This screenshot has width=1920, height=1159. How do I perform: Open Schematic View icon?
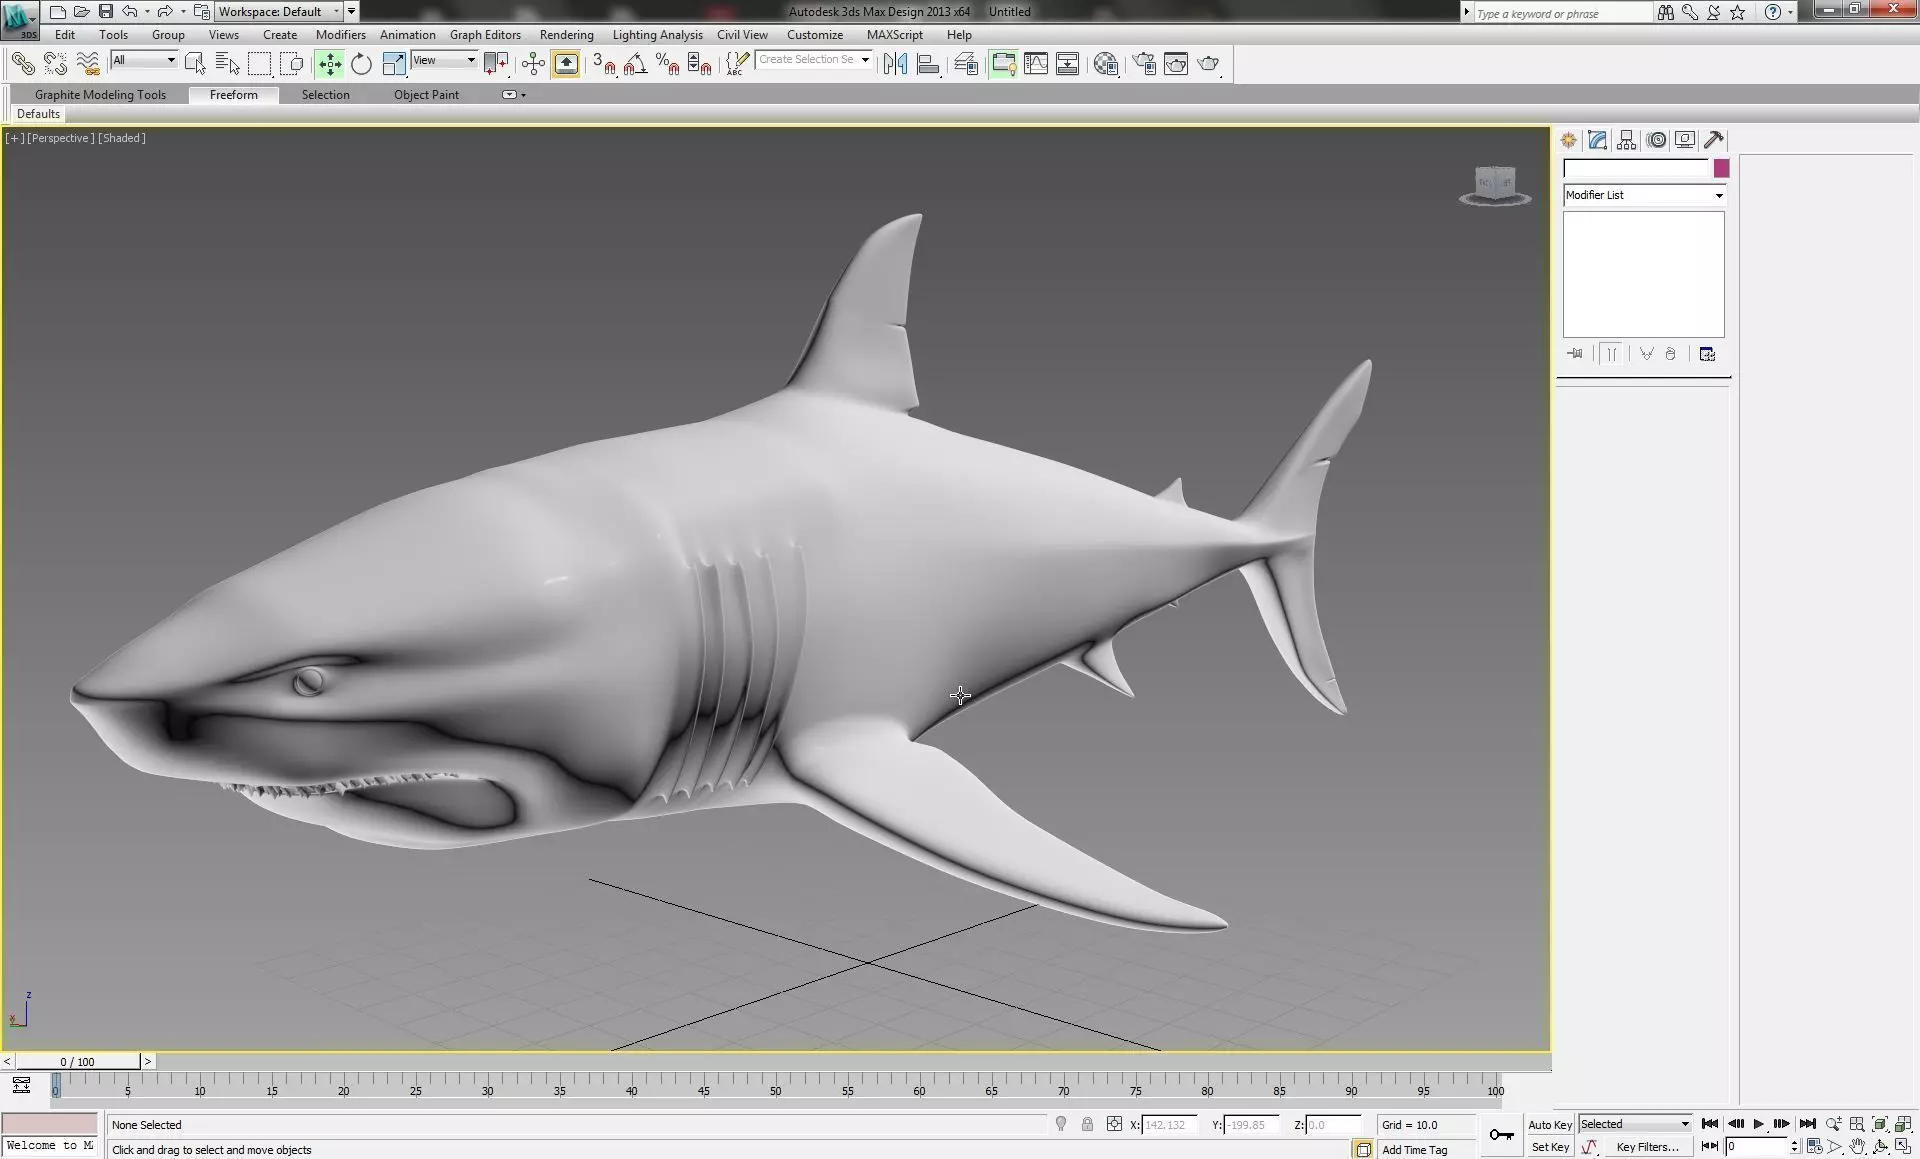click(1067, 64)
